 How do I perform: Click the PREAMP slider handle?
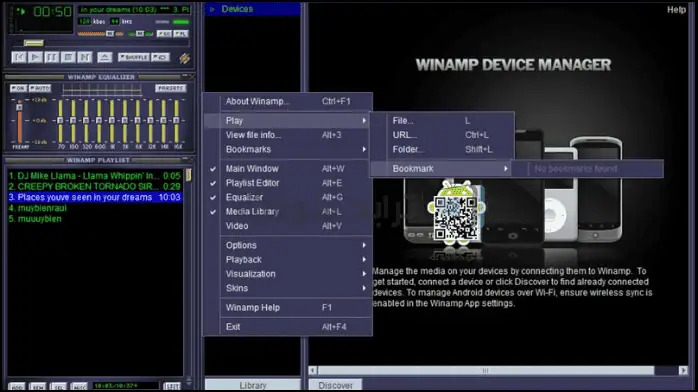(19, 107)
